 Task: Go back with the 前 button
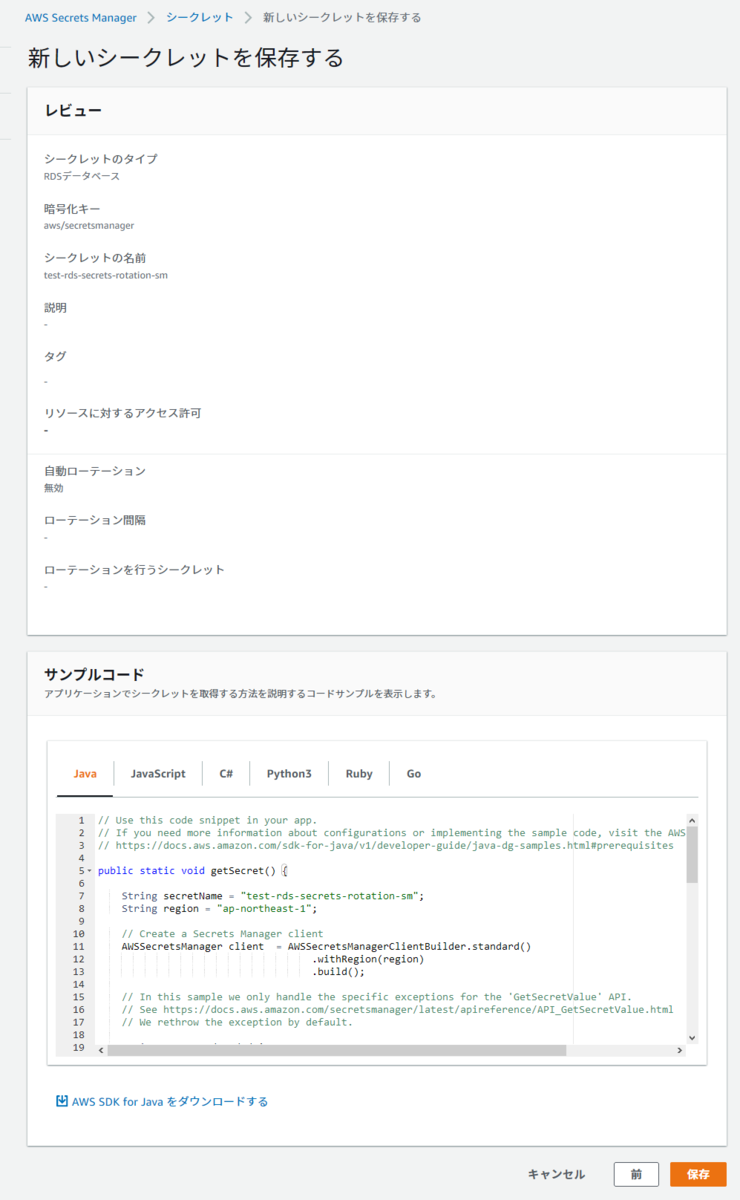636,1174
